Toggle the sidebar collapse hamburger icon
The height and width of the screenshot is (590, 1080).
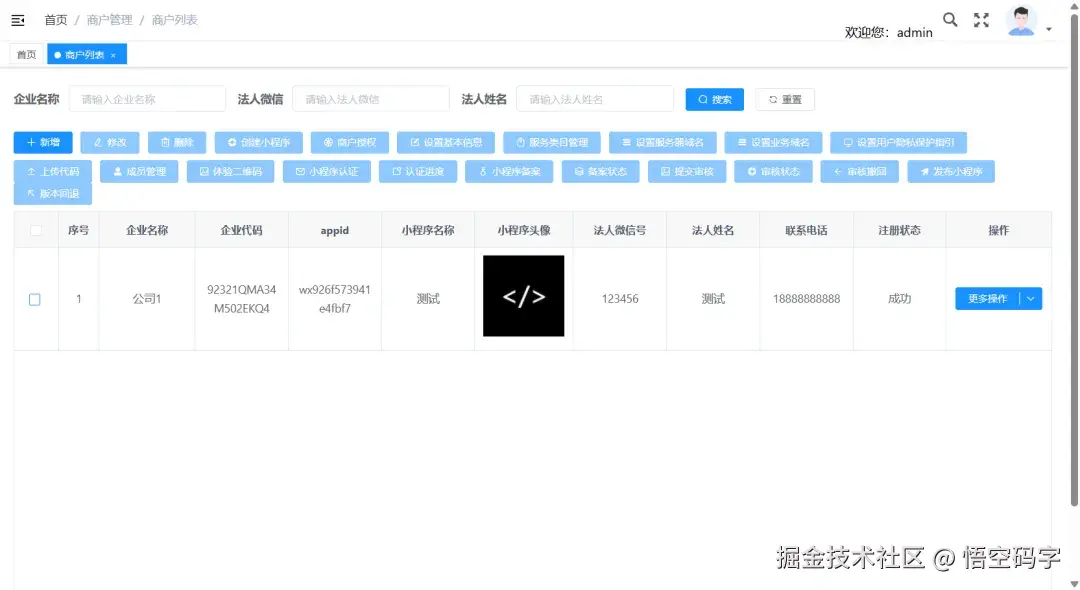(x=17, y=19)
